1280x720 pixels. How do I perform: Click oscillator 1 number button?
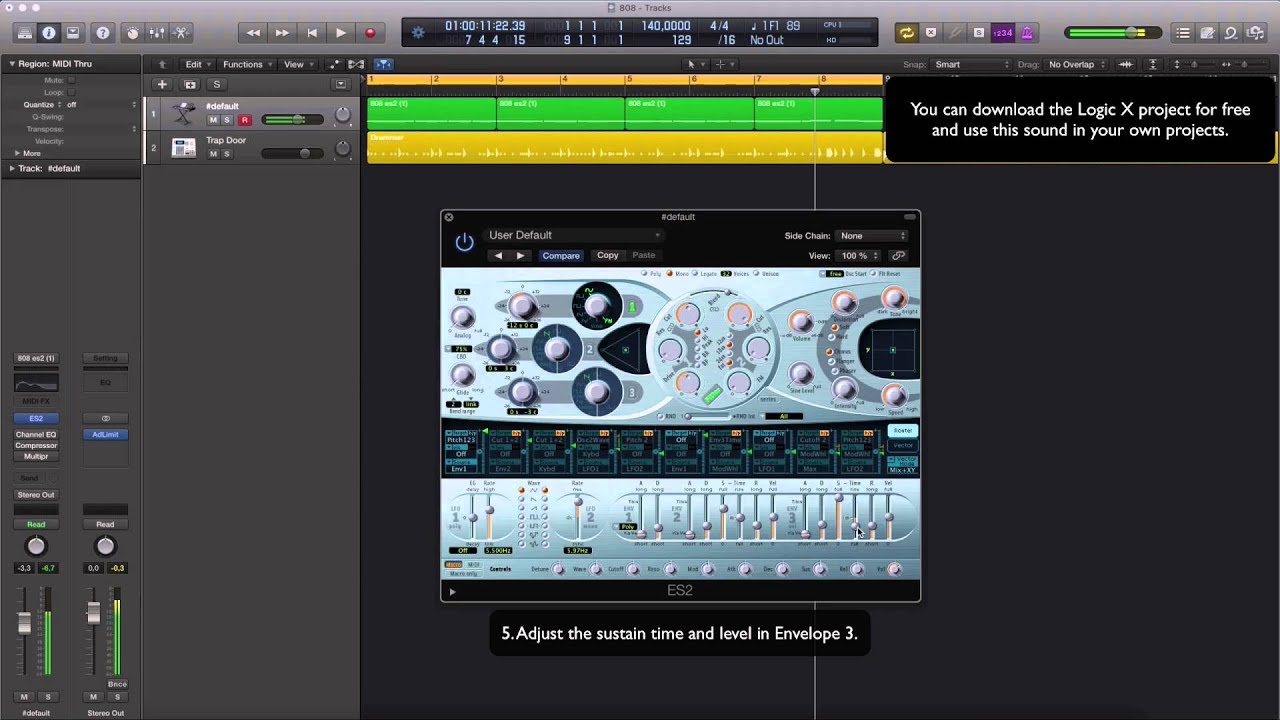(631, 307)
